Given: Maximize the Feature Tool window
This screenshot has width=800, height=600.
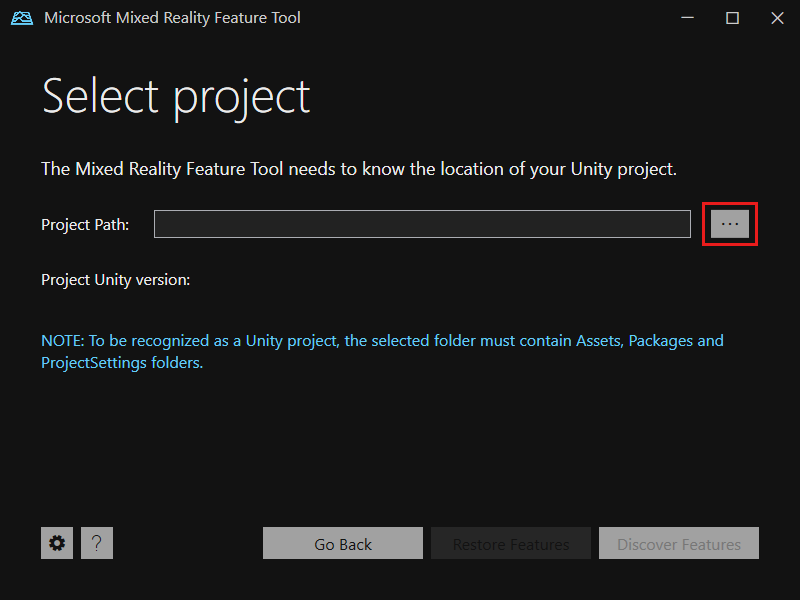Looking at the screenshot, I should pyautogui.click(x=732, y=18).
